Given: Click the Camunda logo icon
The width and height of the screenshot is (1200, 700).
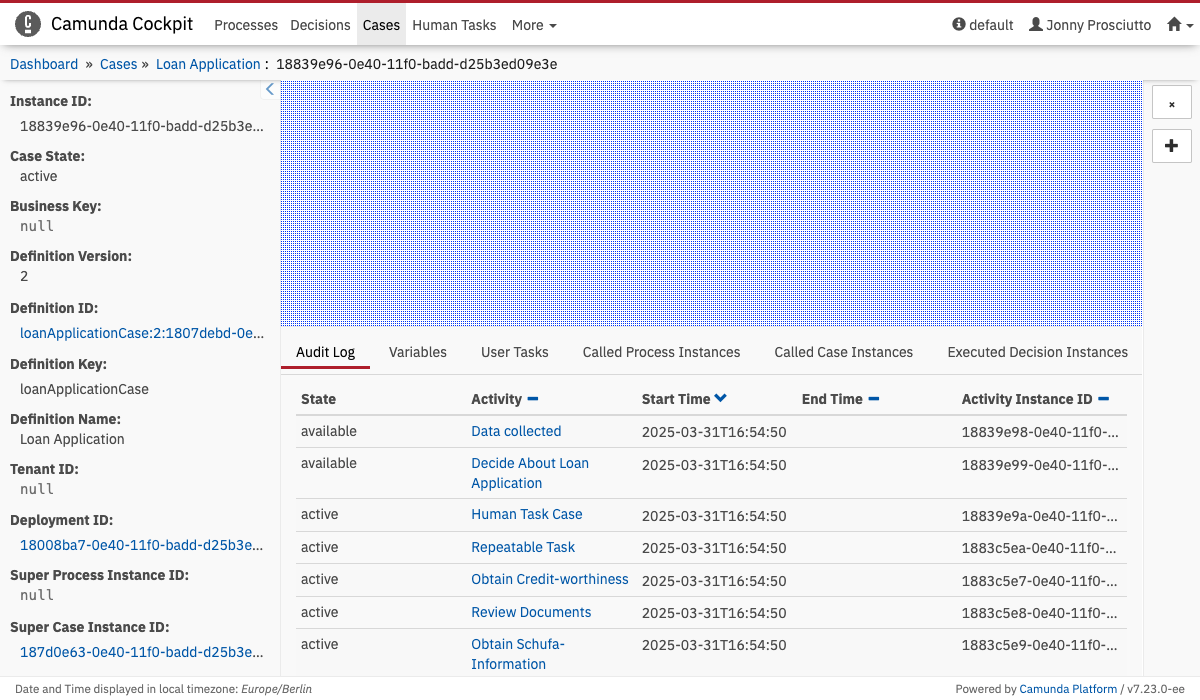Looking at the screenshot, I should point(29,25).
